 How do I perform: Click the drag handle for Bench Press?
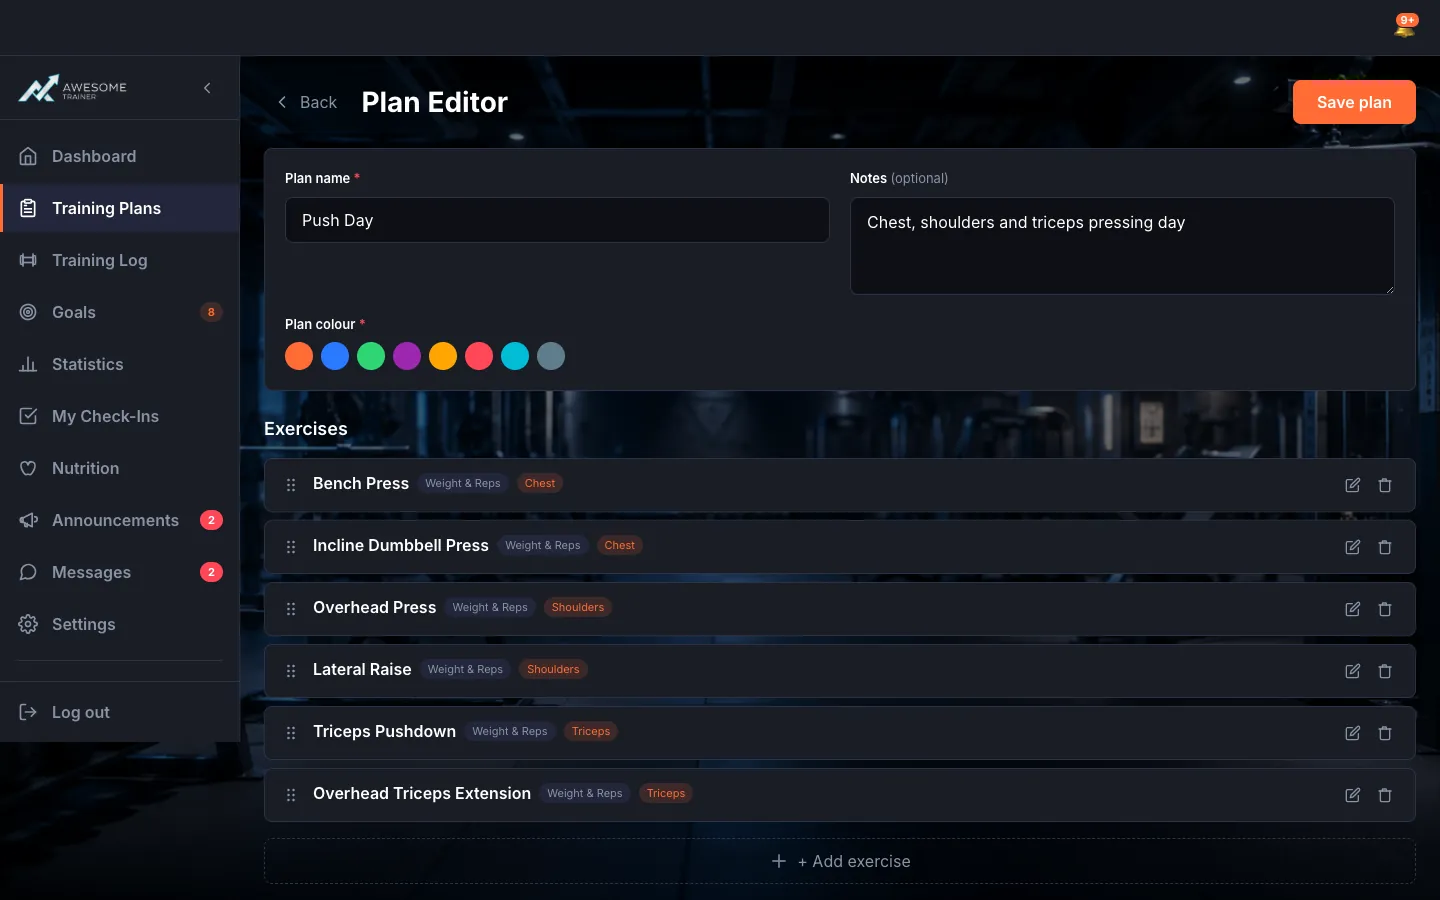point(291,485)
